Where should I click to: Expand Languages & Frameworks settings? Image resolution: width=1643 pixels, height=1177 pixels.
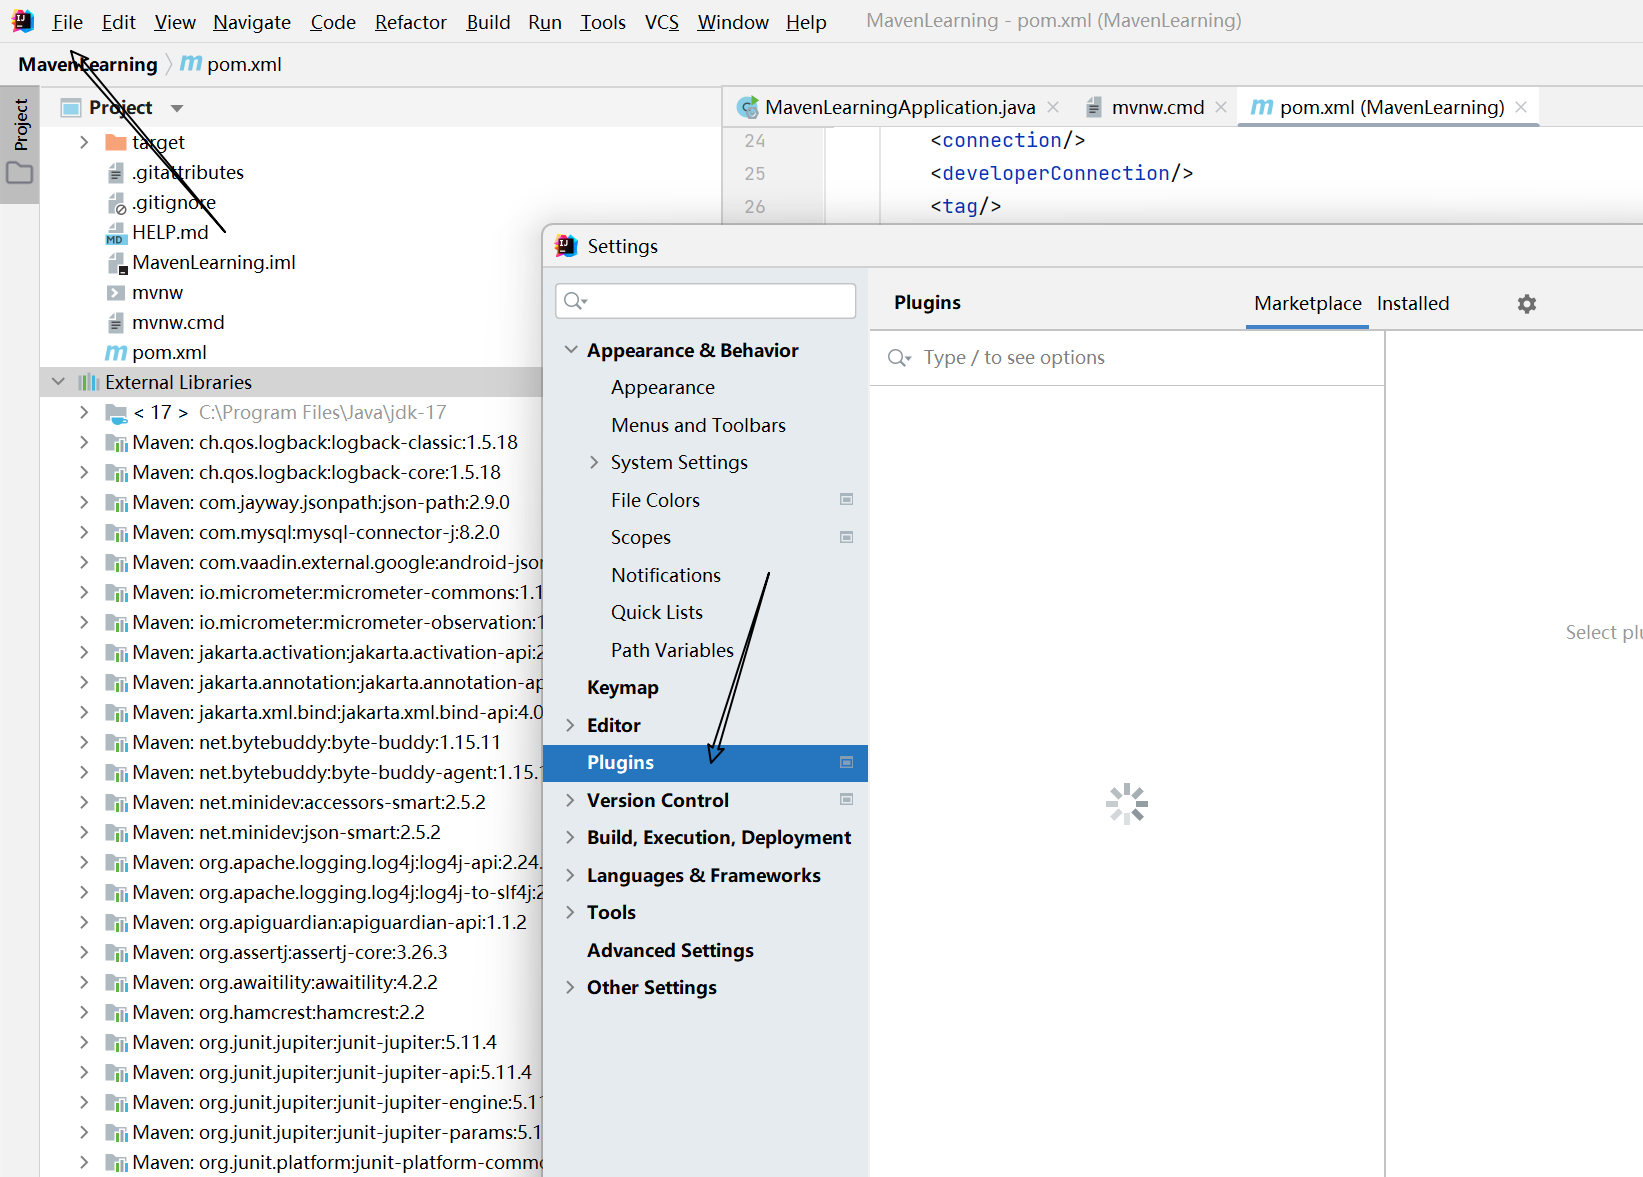point(570,875)
